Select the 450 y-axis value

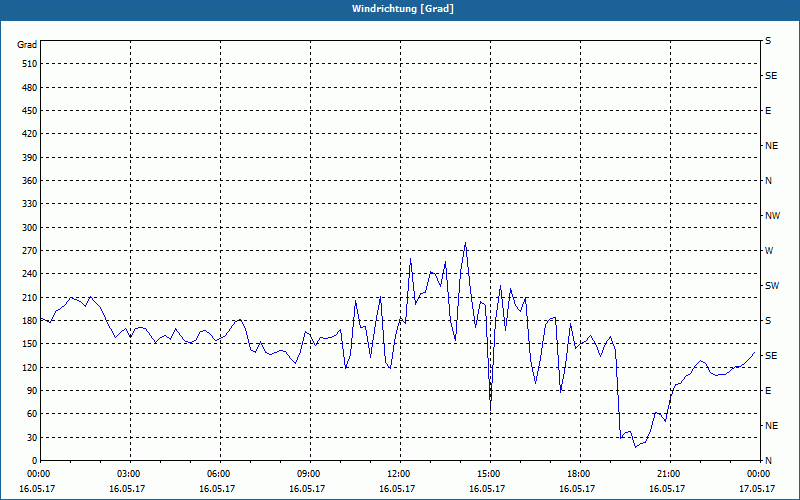click(x=29, y=111)
